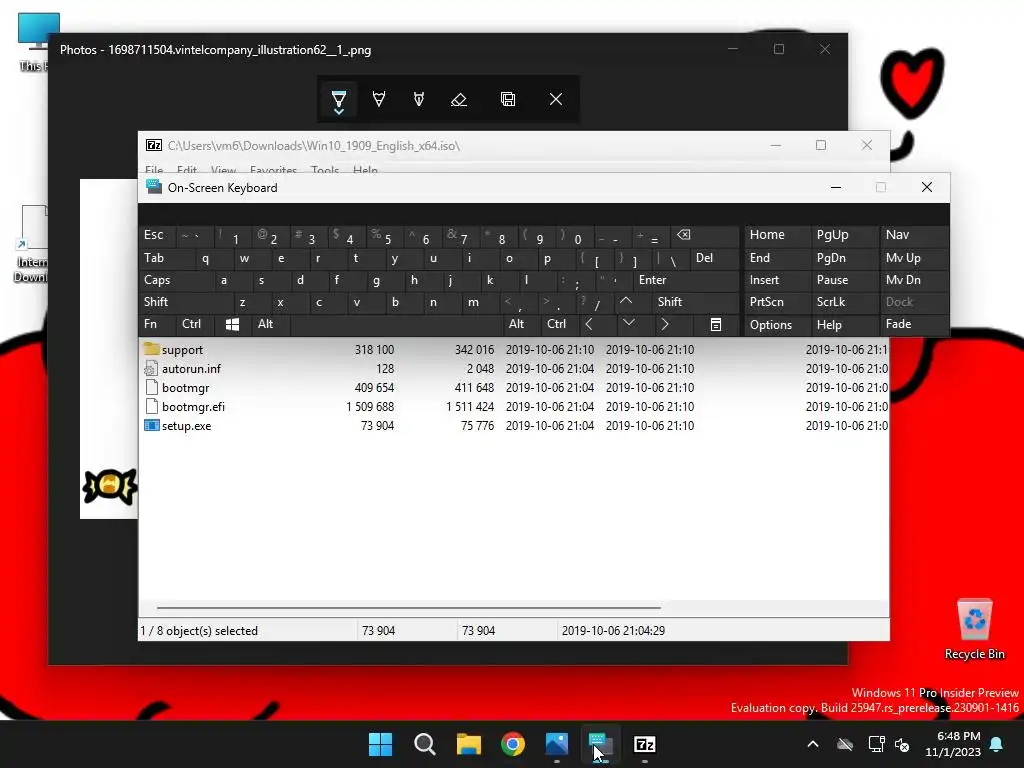Open Google Chrome from taskbar
Viewport: 1024px width, 768px height.
click(x=513, y=744)
